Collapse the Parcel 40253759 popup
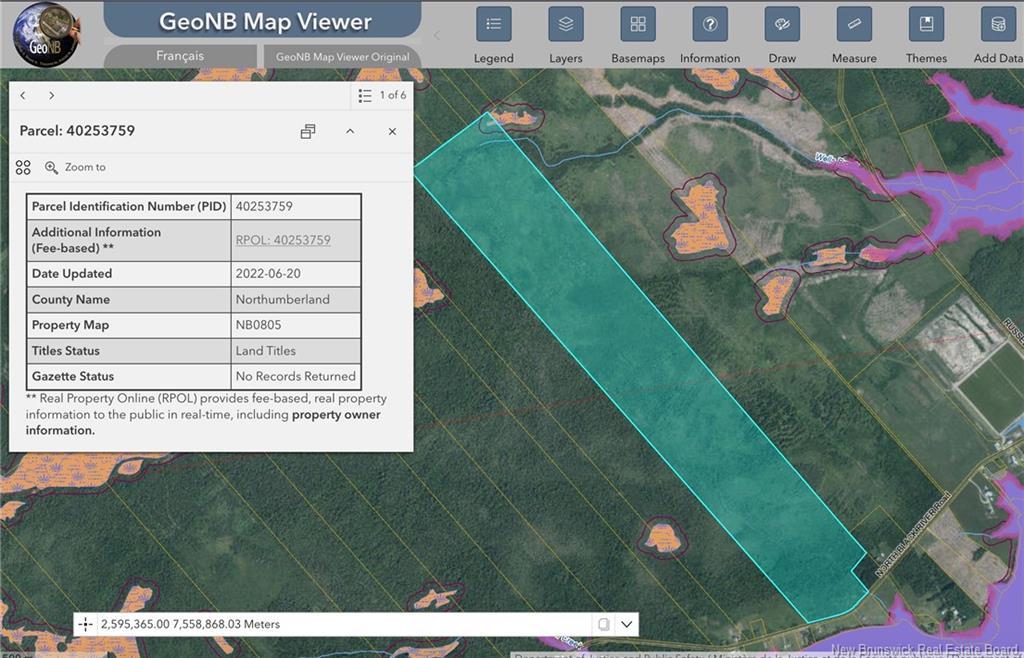This screenshot has width=1024, height=658. tap(350, 131)
